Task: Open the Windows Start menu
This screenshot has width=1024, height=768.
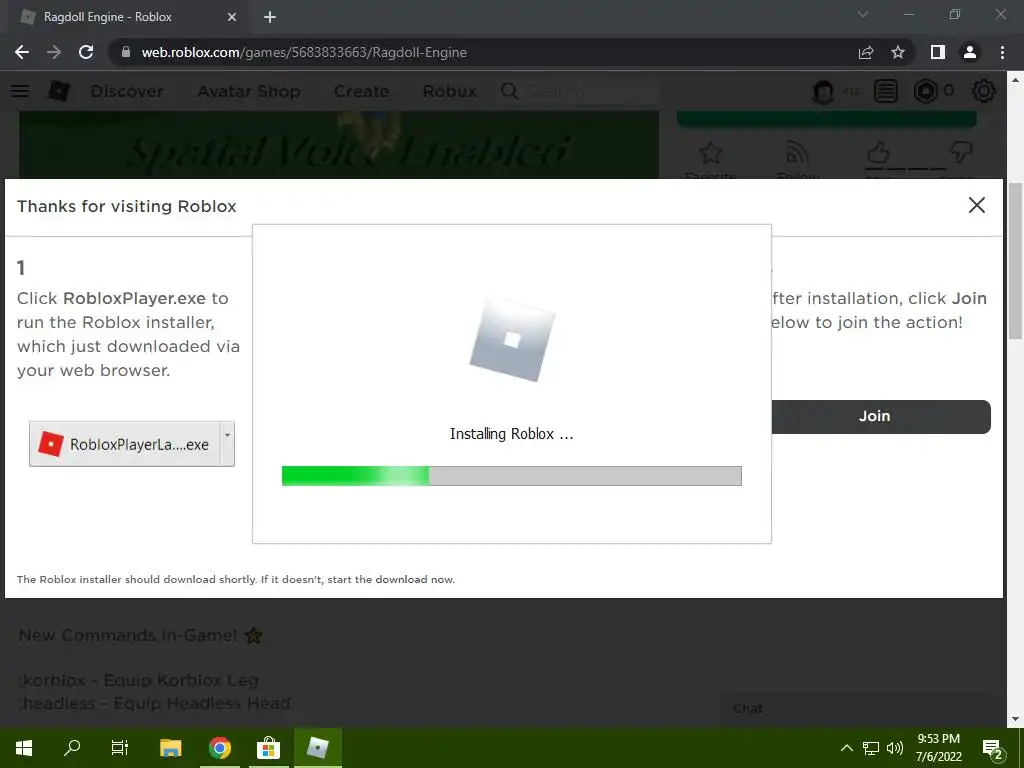Action: [24, 748]
